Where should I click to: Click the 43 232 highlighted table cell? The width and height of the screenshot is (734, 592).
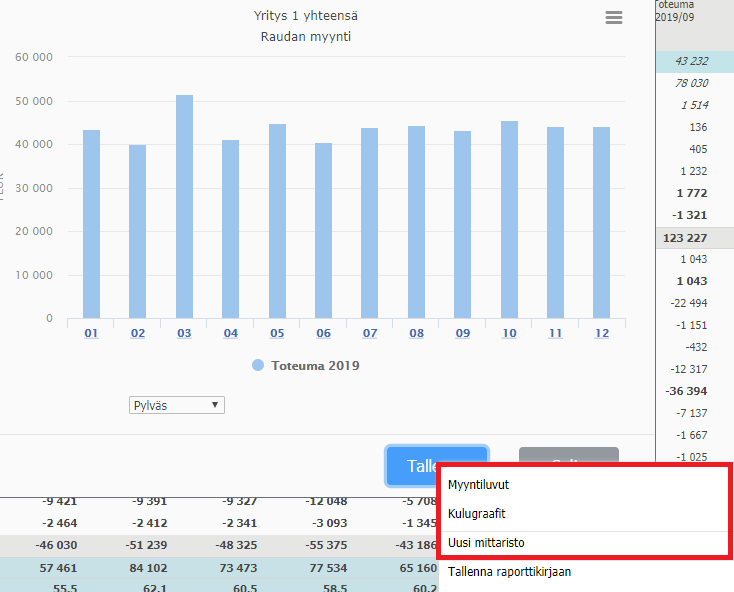[693, 62]
